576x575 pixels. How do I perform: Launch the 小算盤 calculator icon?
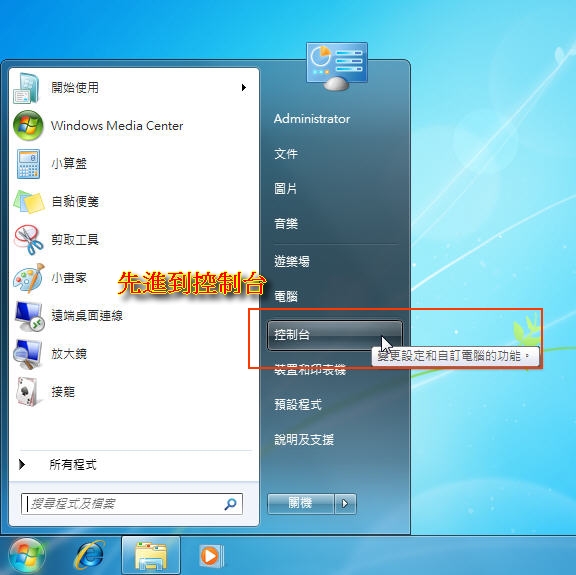coord(28,163)
